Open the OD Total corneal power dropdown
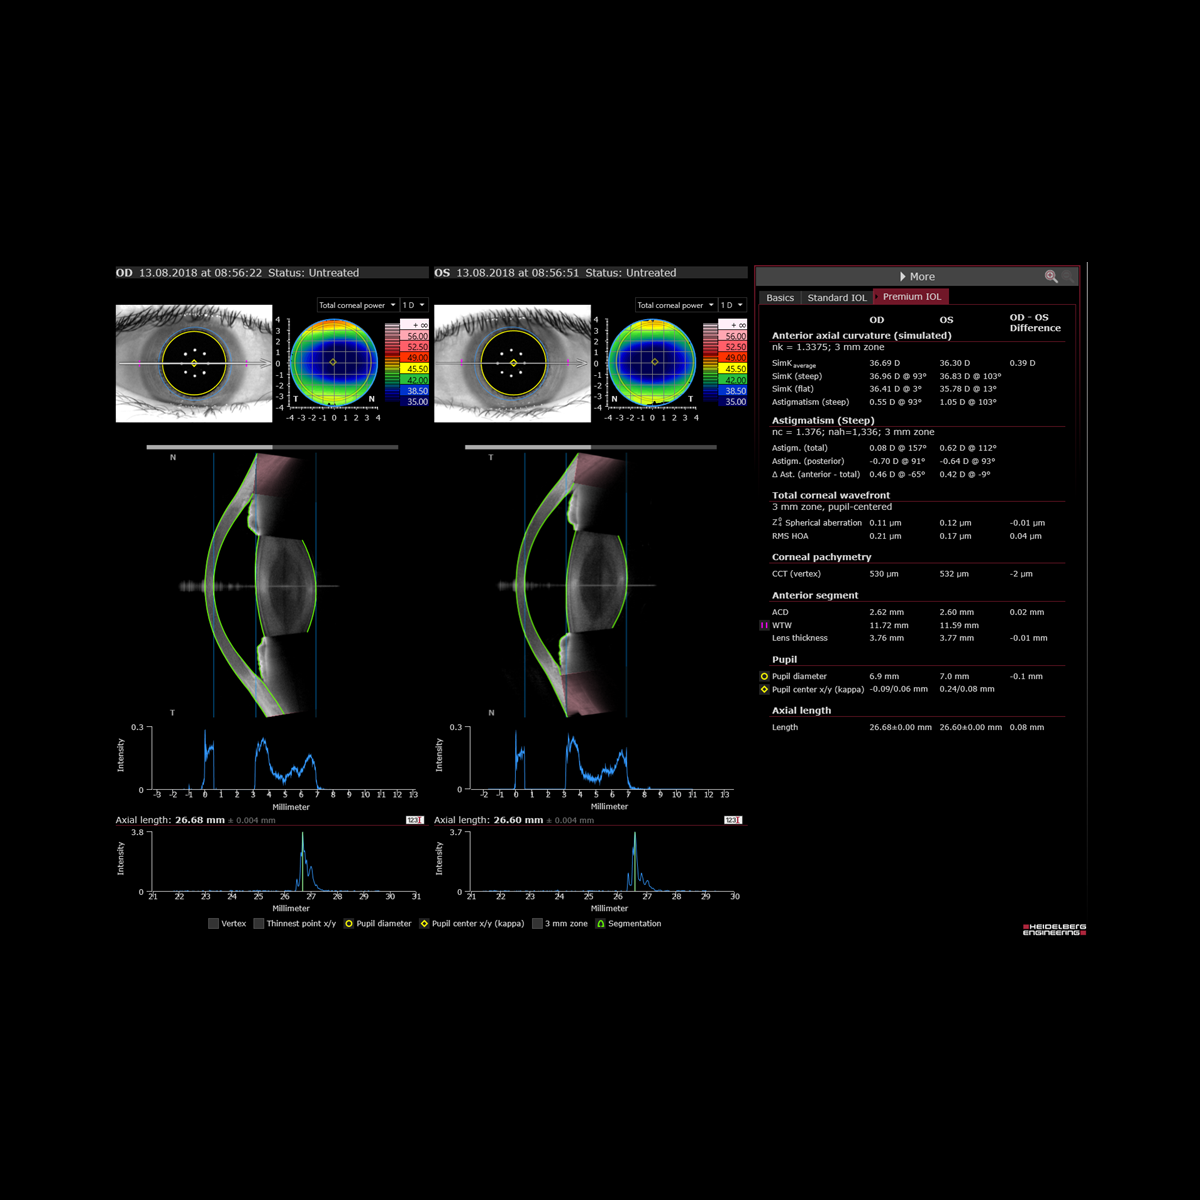Viewport: 1200px width, 1200px height. tap(357, 305)
